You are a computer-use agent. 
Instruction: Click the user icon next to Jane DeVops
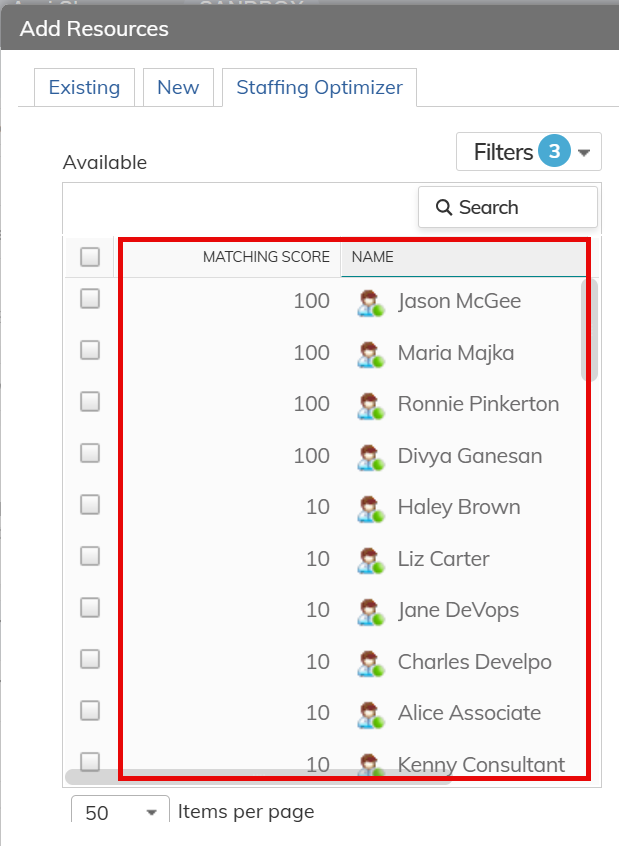coord(371,611)
